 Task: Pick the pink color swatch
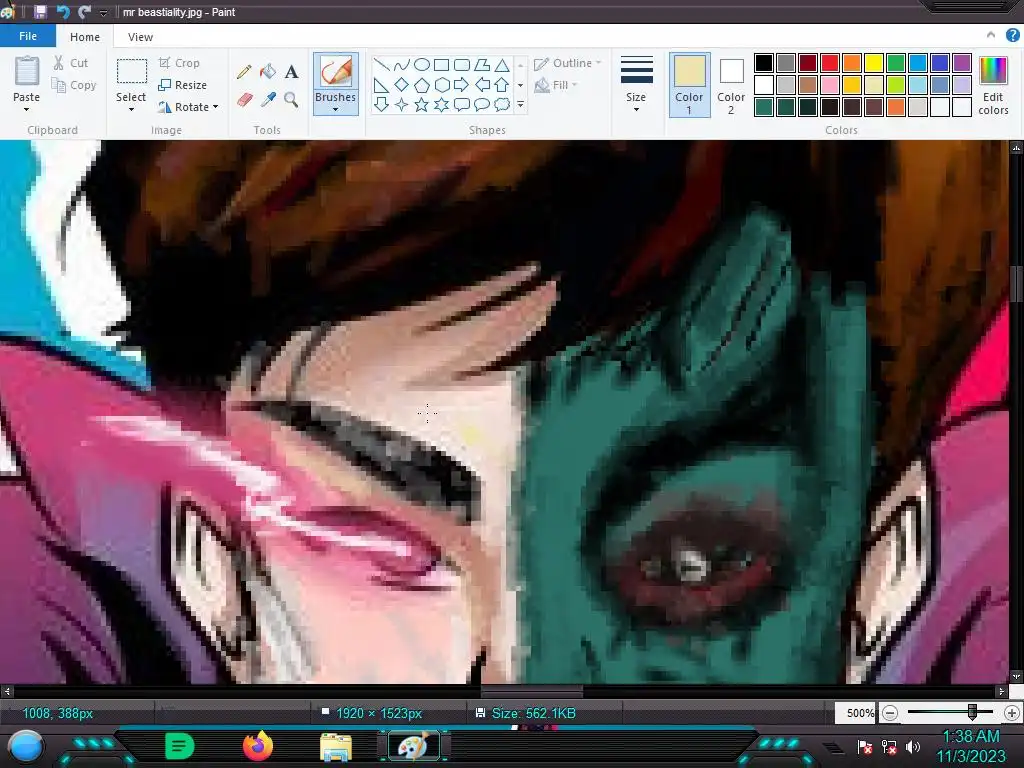(830, 85)
